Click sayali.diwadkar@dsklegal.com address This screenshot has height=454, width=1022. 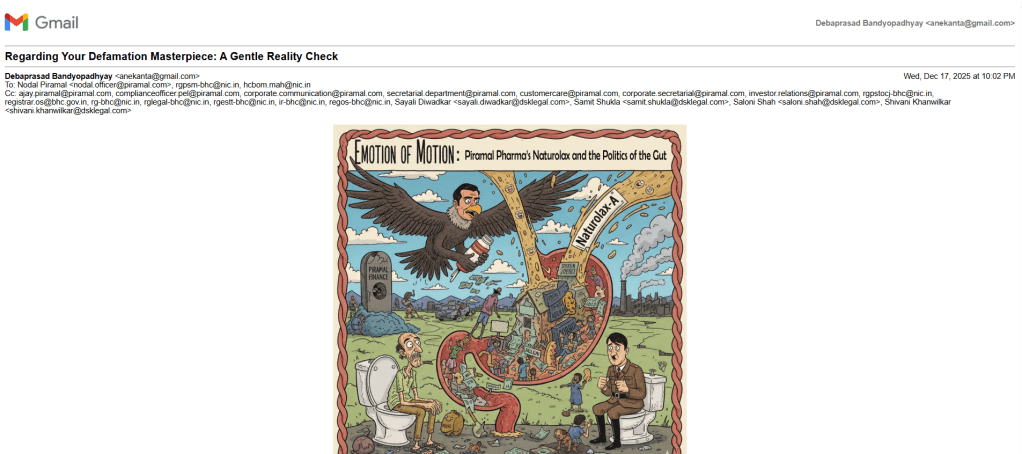point(512,102)
